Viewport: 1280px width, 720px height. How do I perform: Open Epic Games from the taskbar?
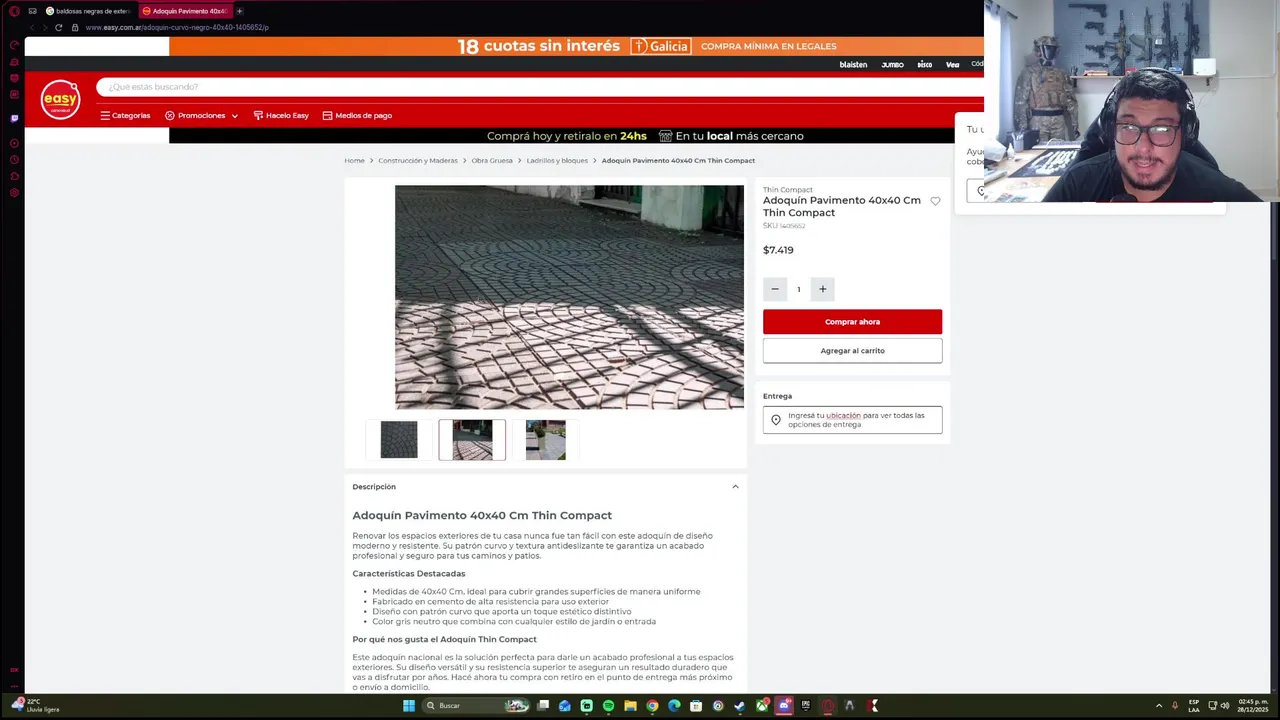coord(806,706)
